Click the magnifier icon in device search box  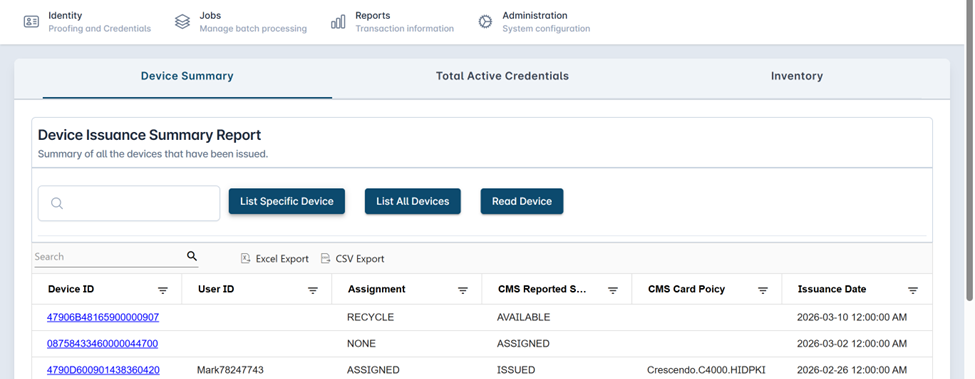coord(57,203)
